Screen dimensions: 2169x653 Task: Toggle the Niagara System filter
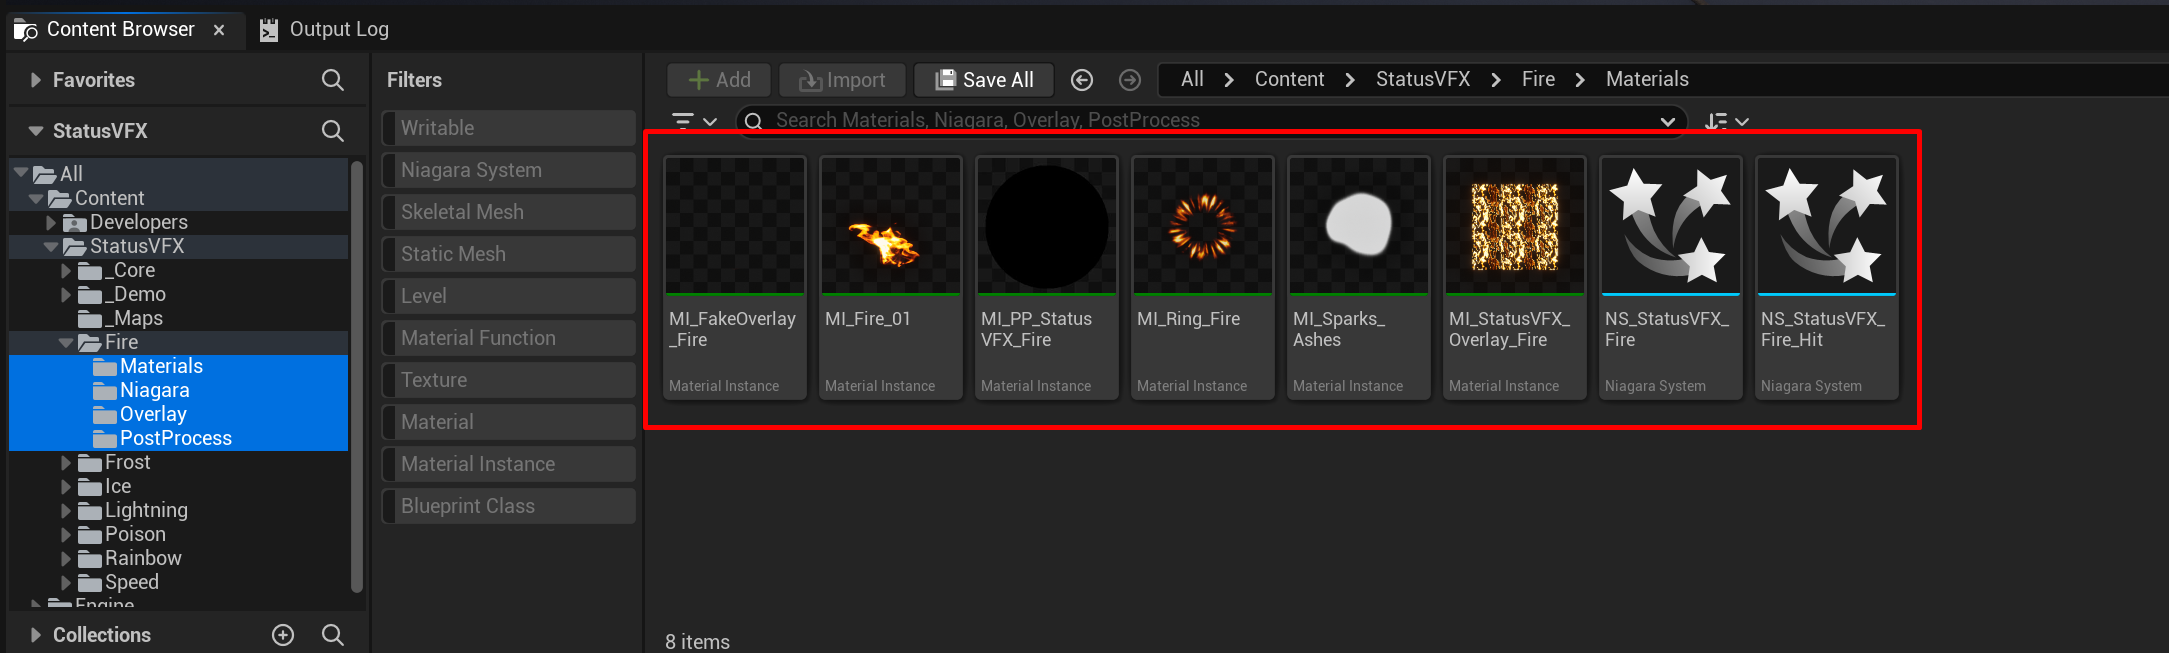point(508,170)
